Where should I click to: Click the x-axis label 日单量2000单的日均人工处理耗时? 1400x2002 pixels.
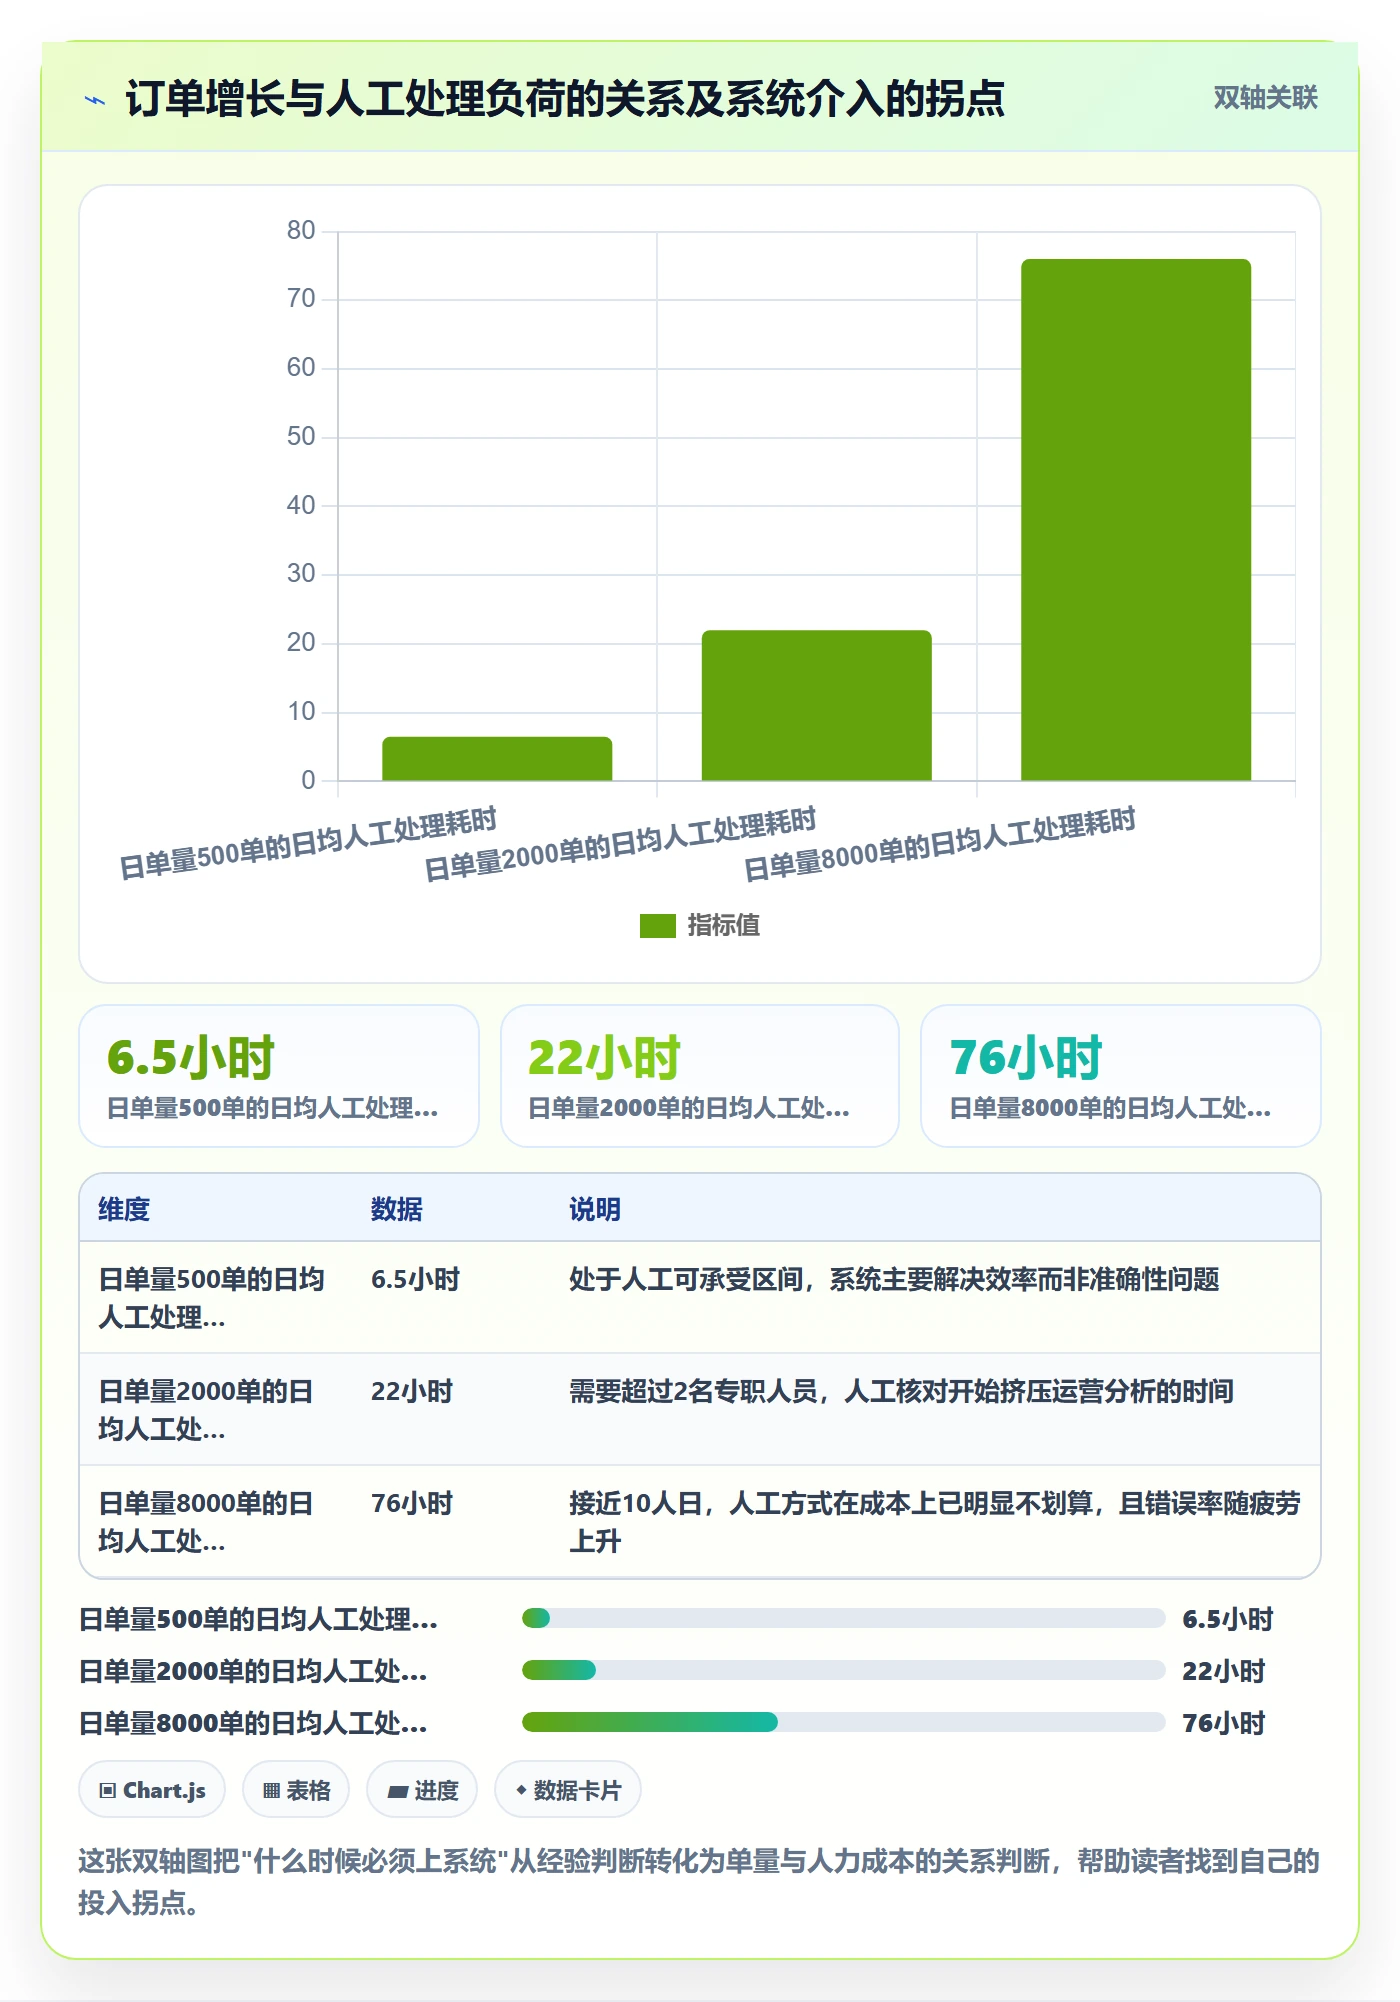tap(620, 844)
